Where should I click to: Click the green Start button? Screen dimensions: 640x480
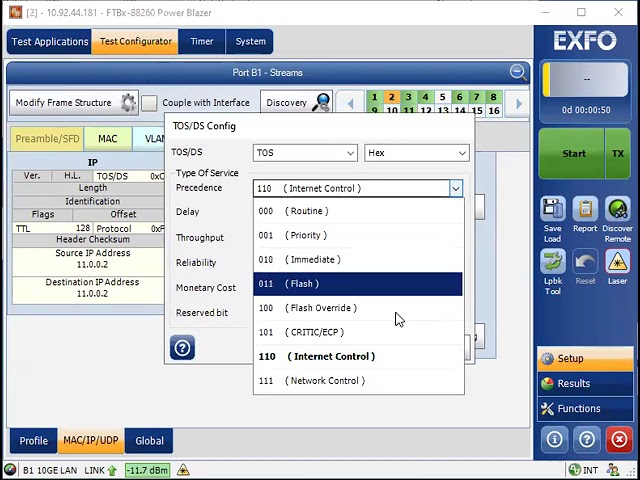coord(571,154)
